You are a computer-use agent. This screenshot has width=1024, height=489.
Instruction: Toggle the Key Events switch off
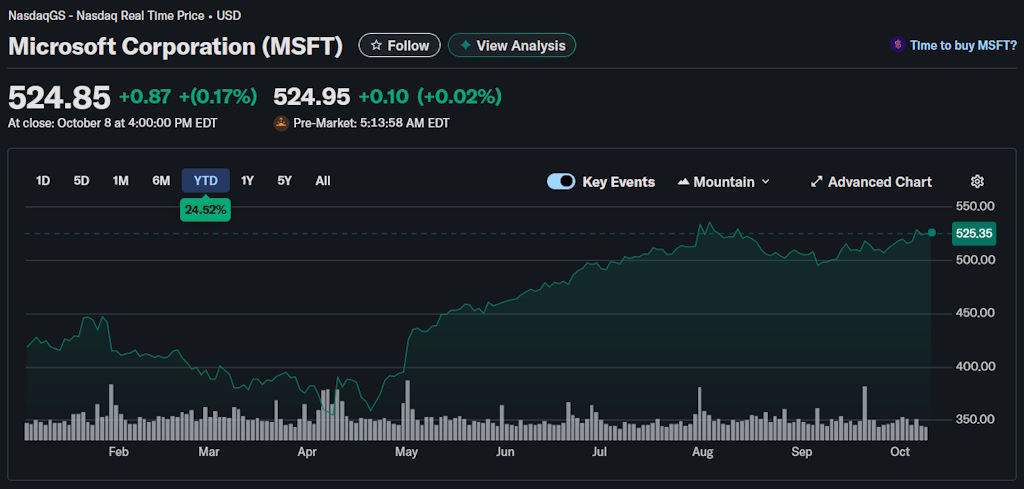coord(561,182)
